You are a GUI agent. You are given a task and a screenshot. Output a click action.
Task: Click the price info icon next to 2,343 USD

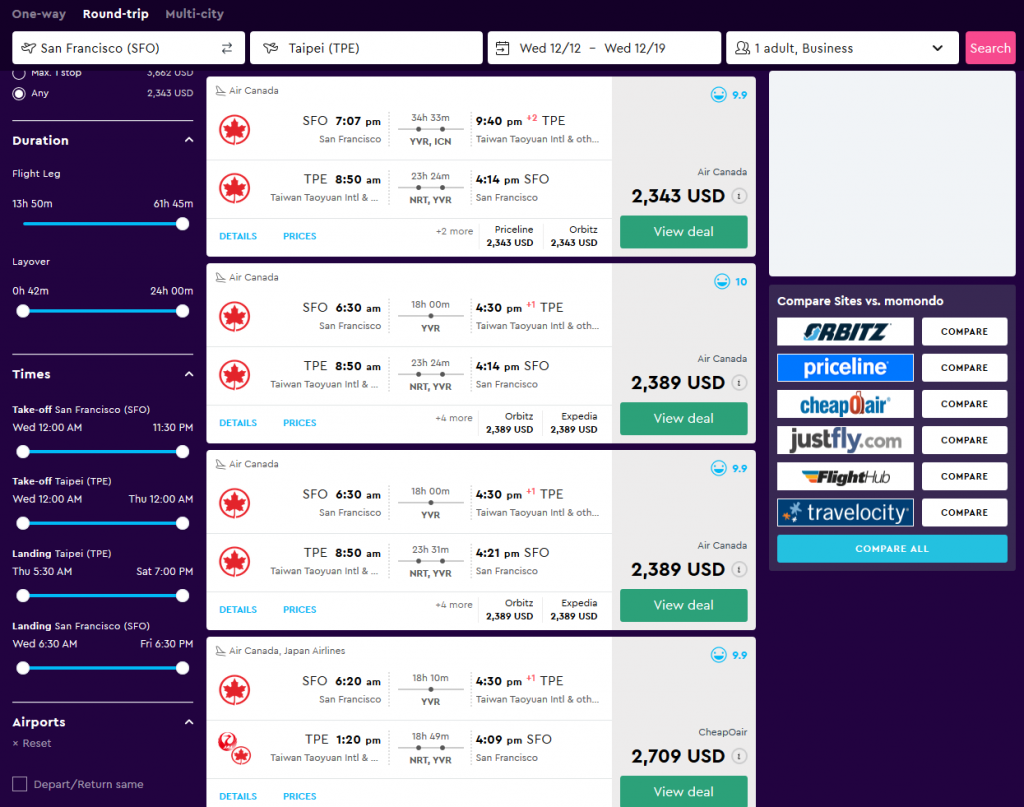click(x=739, y=196)
